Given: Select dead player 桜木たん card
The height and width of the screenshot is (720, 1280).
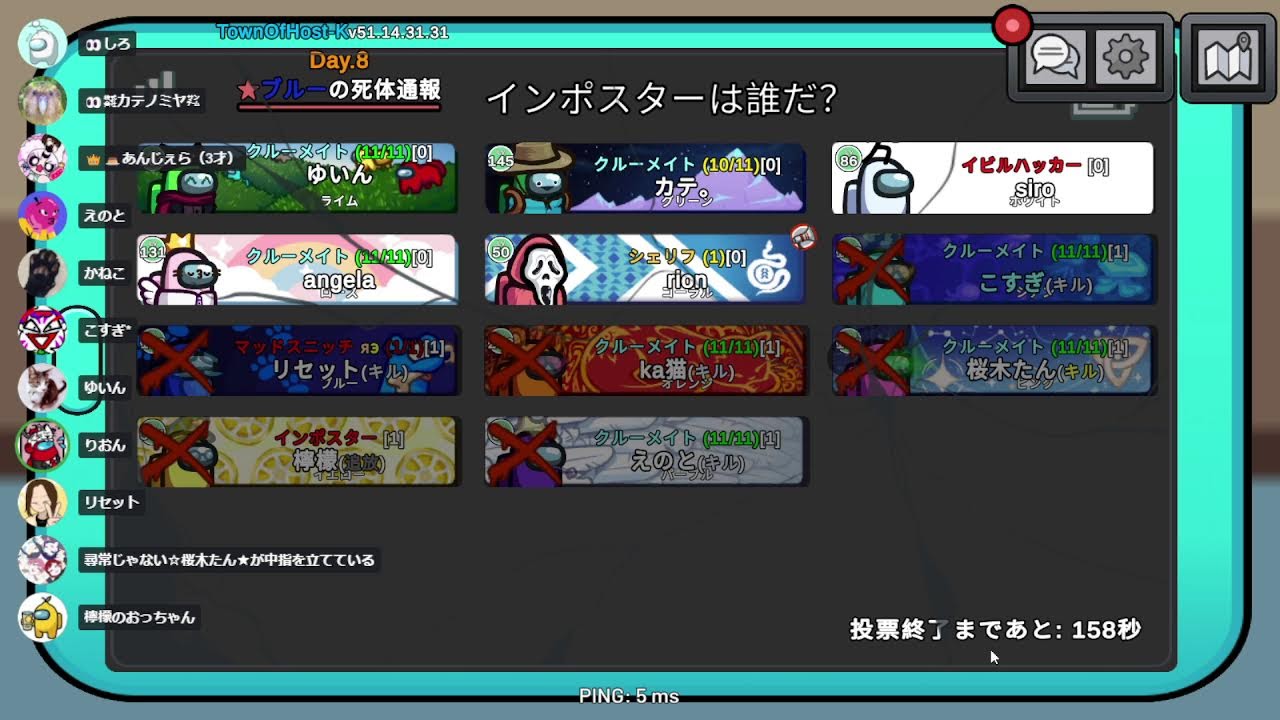Looking at the screenshot, I should (x=994, y=361).
